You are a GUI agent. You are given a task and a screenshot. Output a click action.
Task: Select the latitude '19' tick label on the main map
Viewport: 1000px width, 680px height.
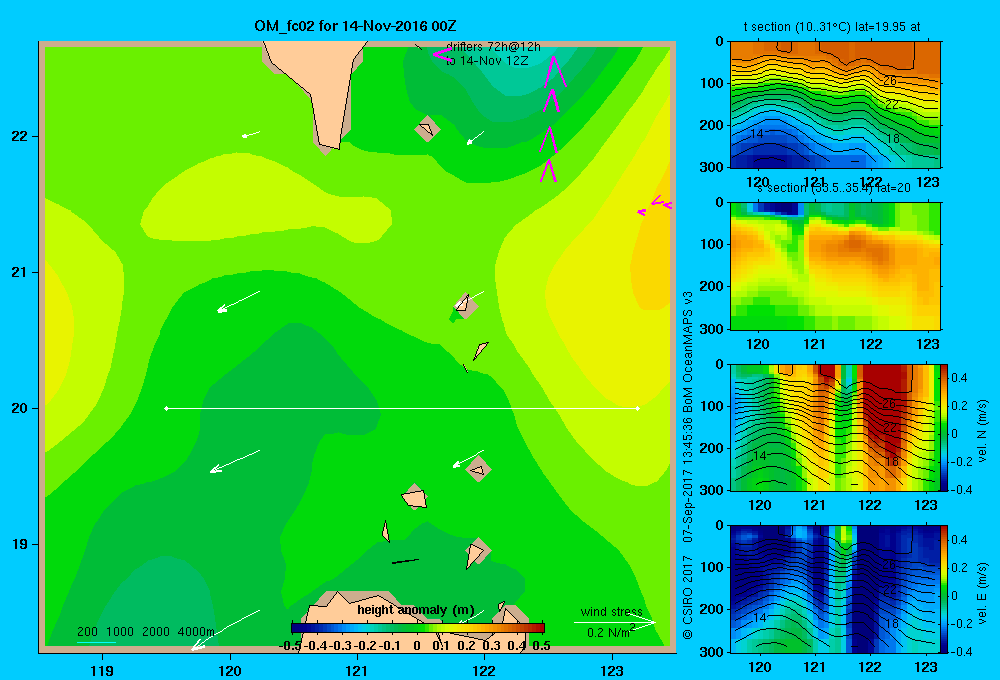click(x=20, y=544)
